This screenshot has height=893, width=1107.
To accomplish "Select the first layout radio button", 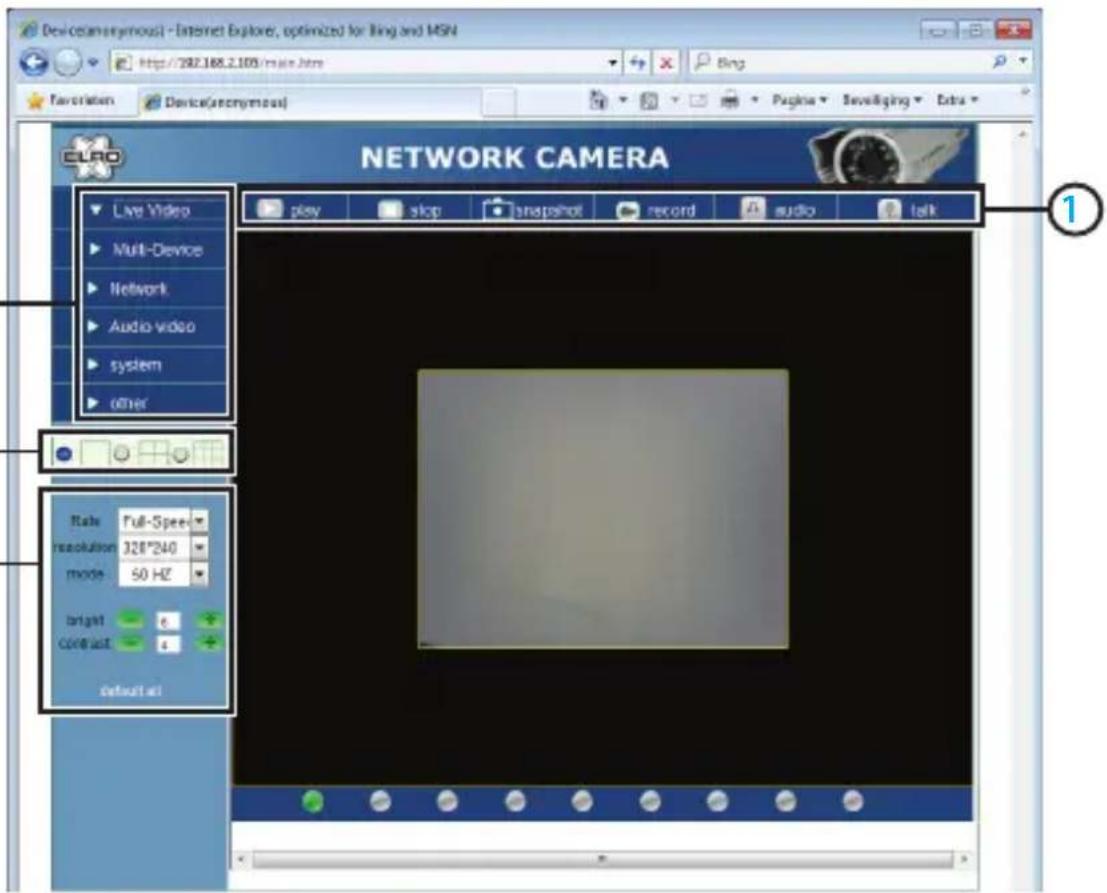I will (64, 454).
